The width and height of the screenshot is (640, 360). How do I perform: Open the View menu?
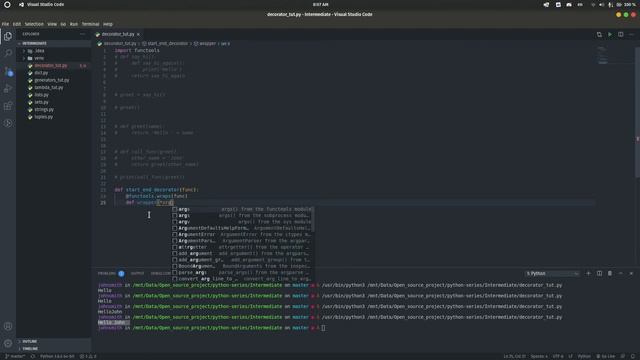coord(52,24)
